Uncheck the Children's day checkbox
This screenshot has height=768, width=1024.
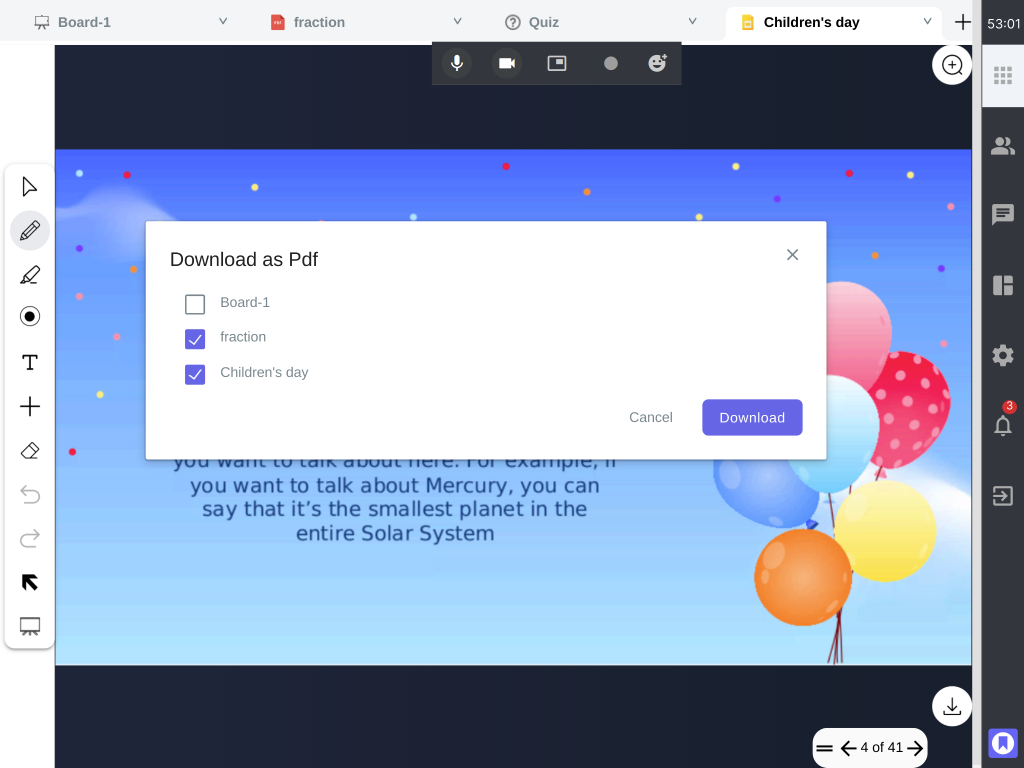[195, 374]
